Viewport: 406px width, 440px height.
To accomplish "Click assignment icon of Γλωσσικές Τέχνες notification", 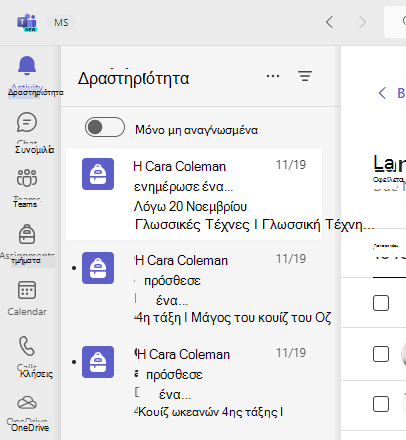I will pos(98,174).
